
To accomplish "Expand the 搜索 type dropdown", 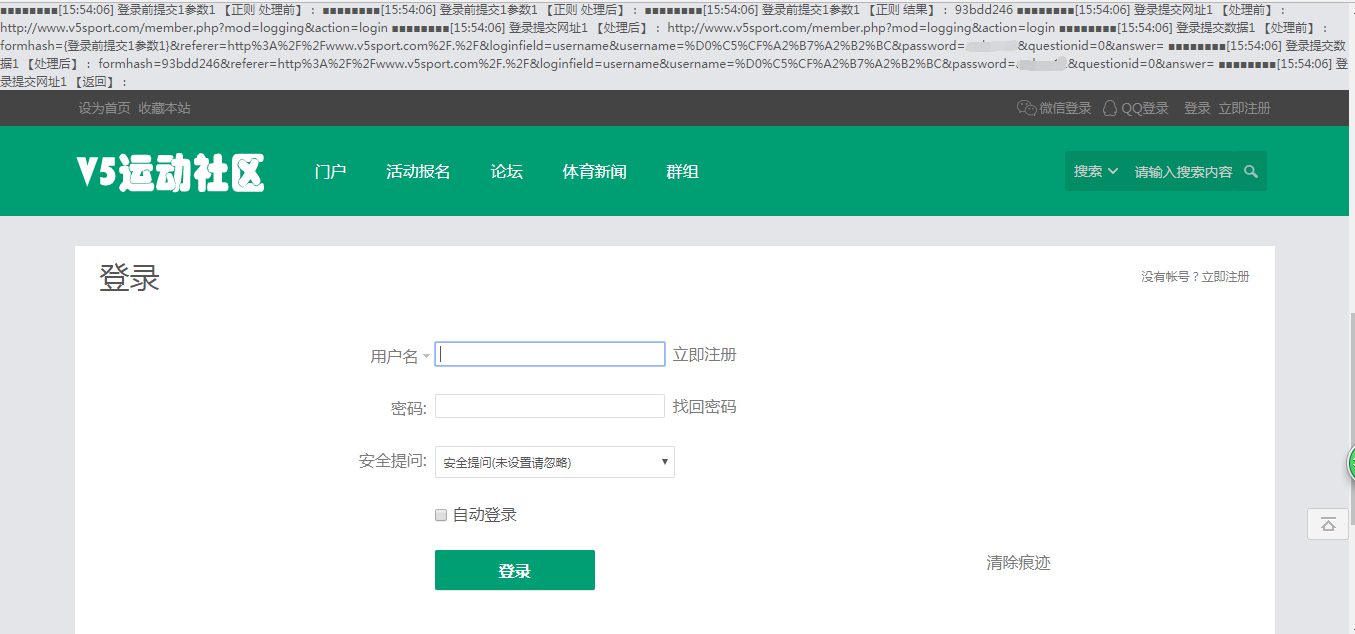I will [x=1095, y=172].
